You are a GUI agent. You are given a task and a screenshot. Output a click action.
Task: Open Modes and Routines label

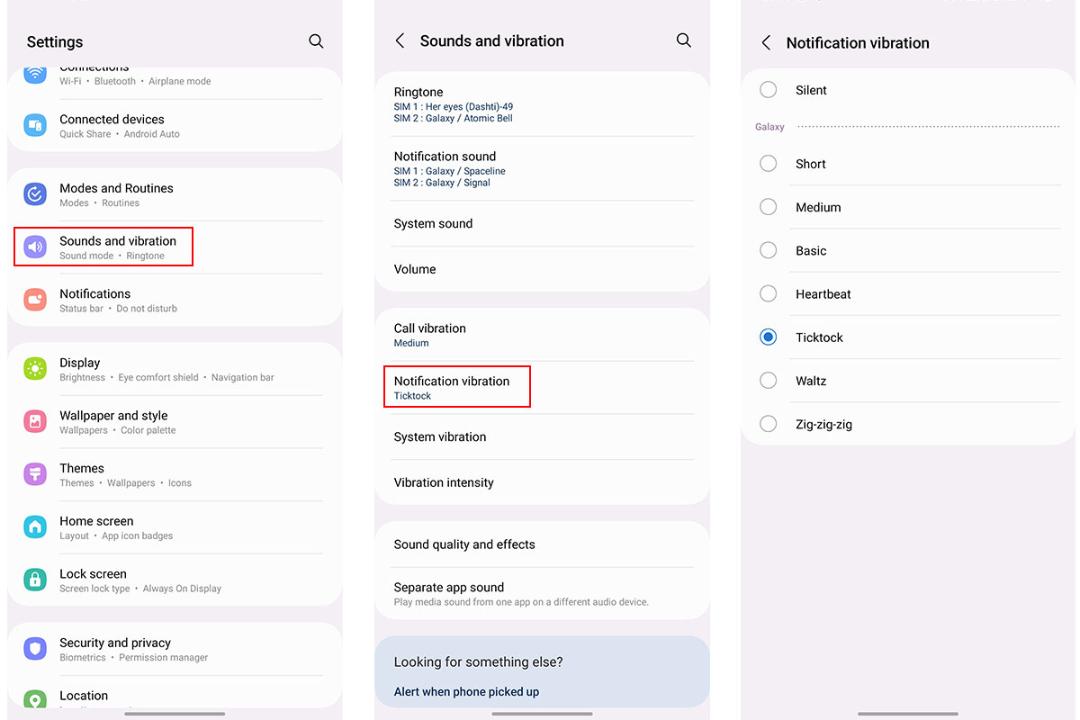pyautogui.click(x=116, y=188)
